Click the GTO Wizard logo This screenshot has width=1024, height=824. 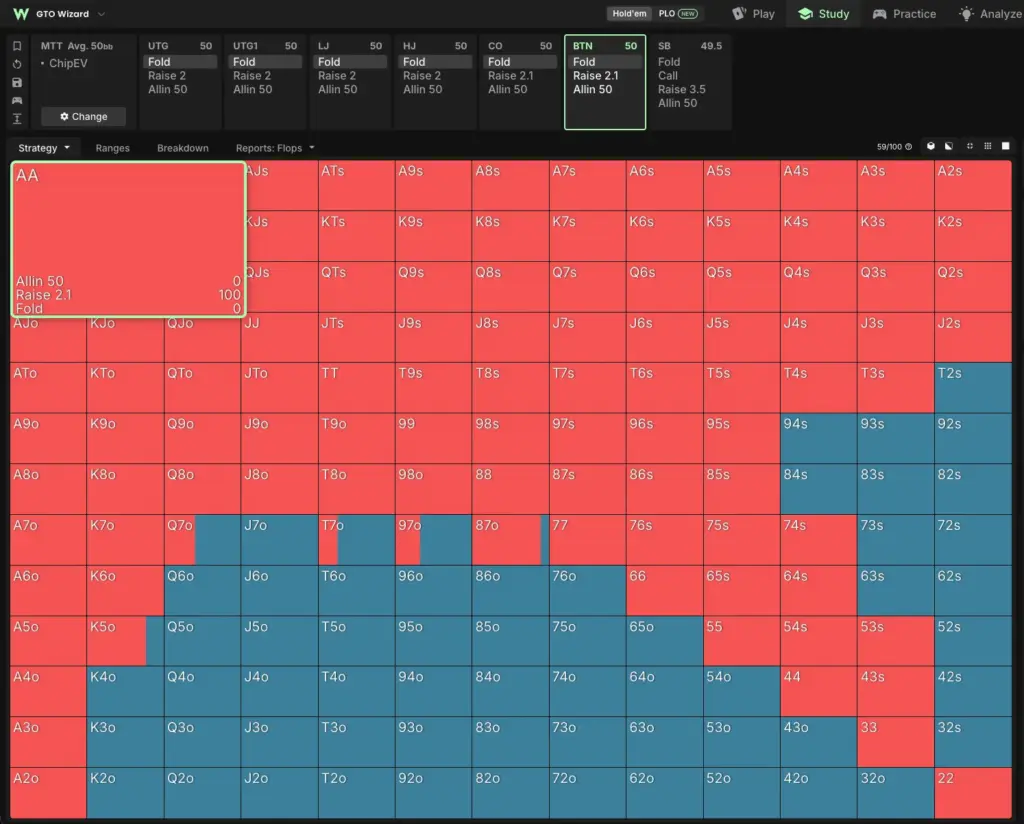[x=21, y=14]
